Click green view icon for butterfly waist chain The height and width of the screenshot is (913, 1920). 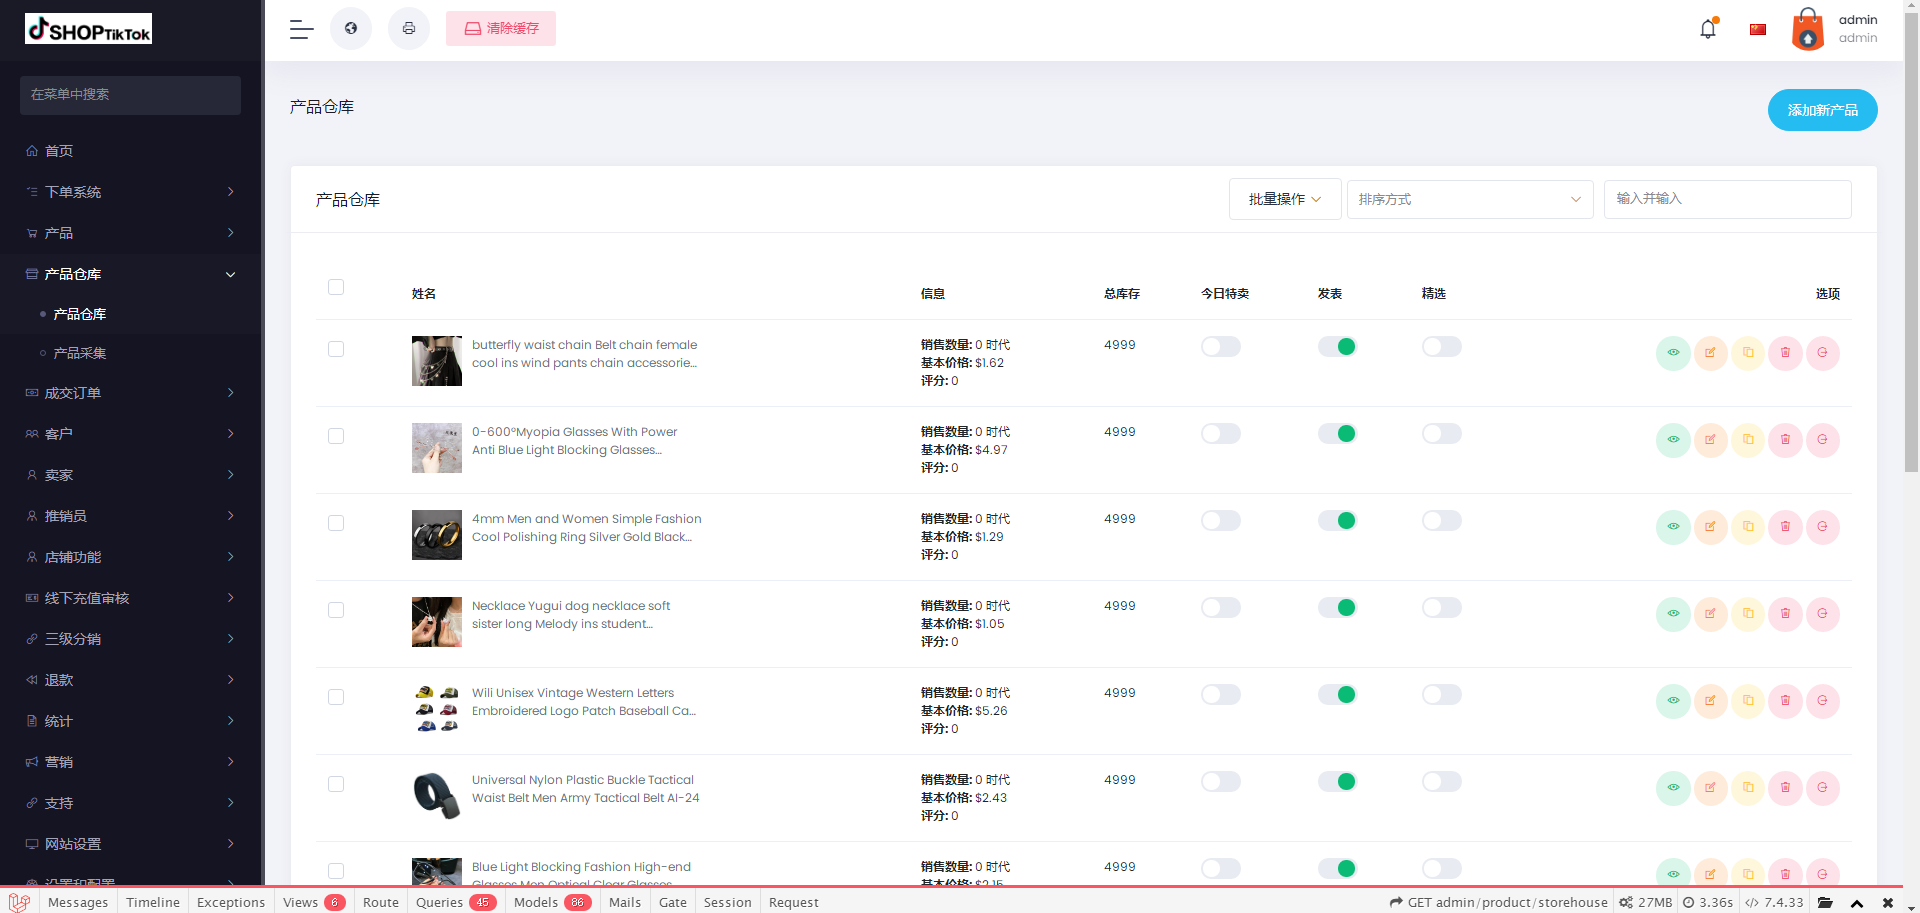(1672, 353)
